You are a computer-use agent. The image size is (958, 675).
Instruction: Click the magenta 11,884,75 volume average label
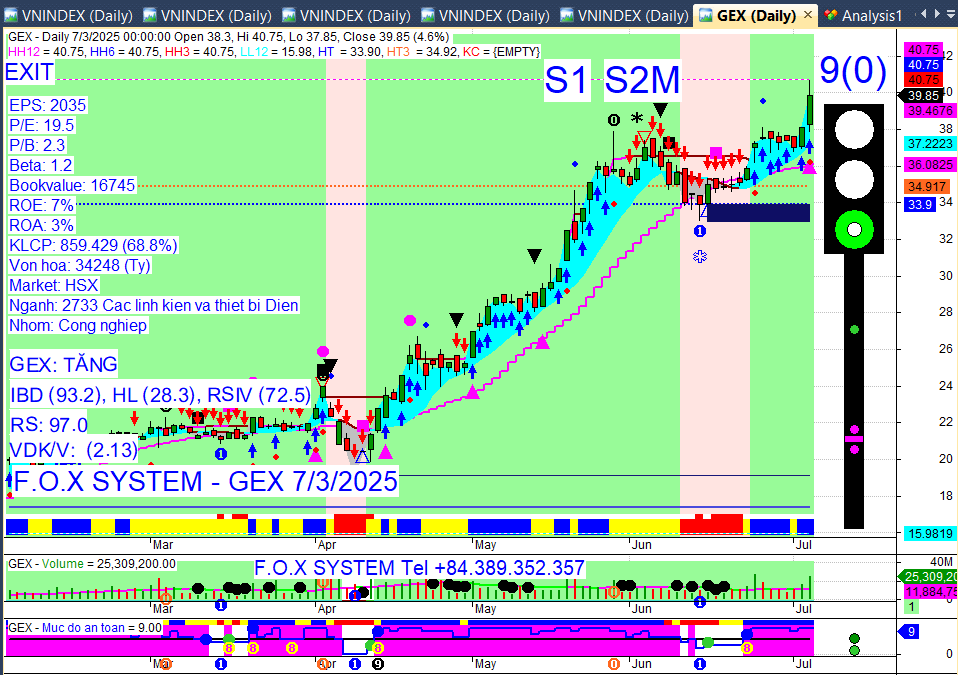click(931, 591)
